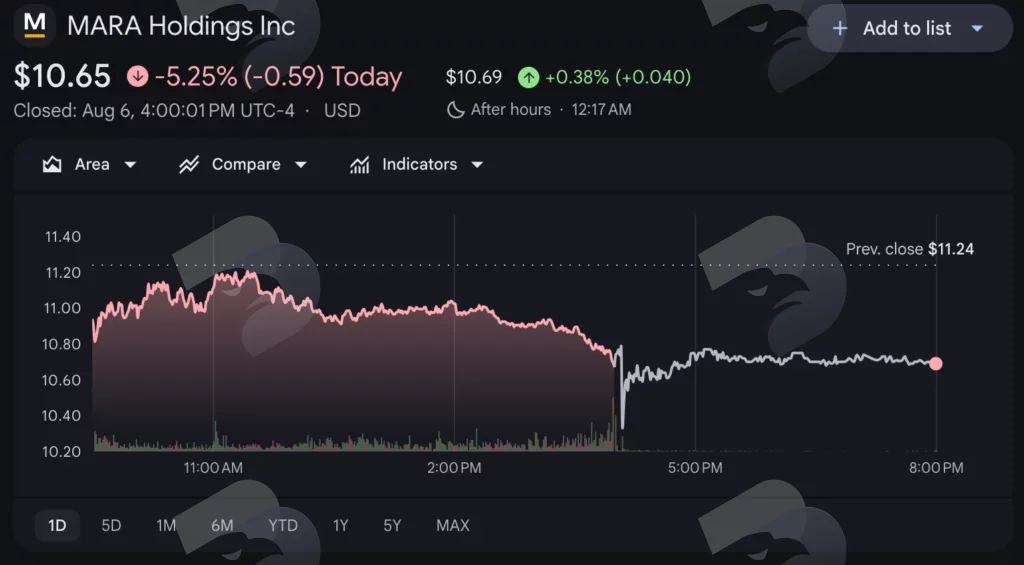The width and height of the screenshot is (1024, 565).
Task: Open the Add to list dropdown caret
Action: click(x=977, y=29)
